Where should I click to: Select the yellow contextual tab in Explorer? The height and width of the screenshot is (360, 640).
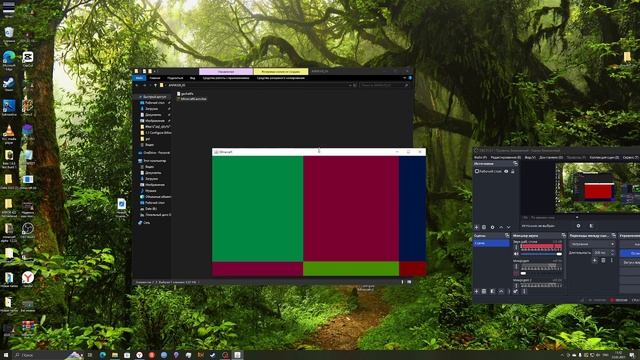point(281,71)
